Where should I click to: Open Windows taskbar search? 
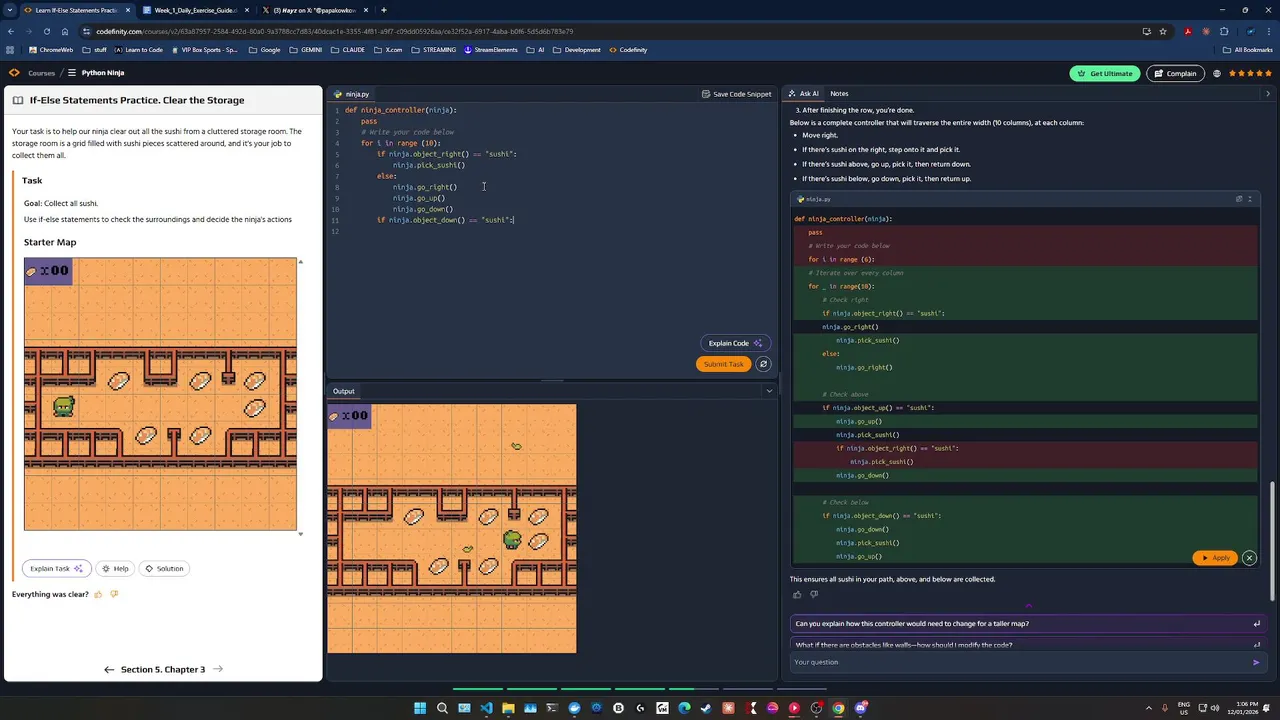tap(442, 708)
